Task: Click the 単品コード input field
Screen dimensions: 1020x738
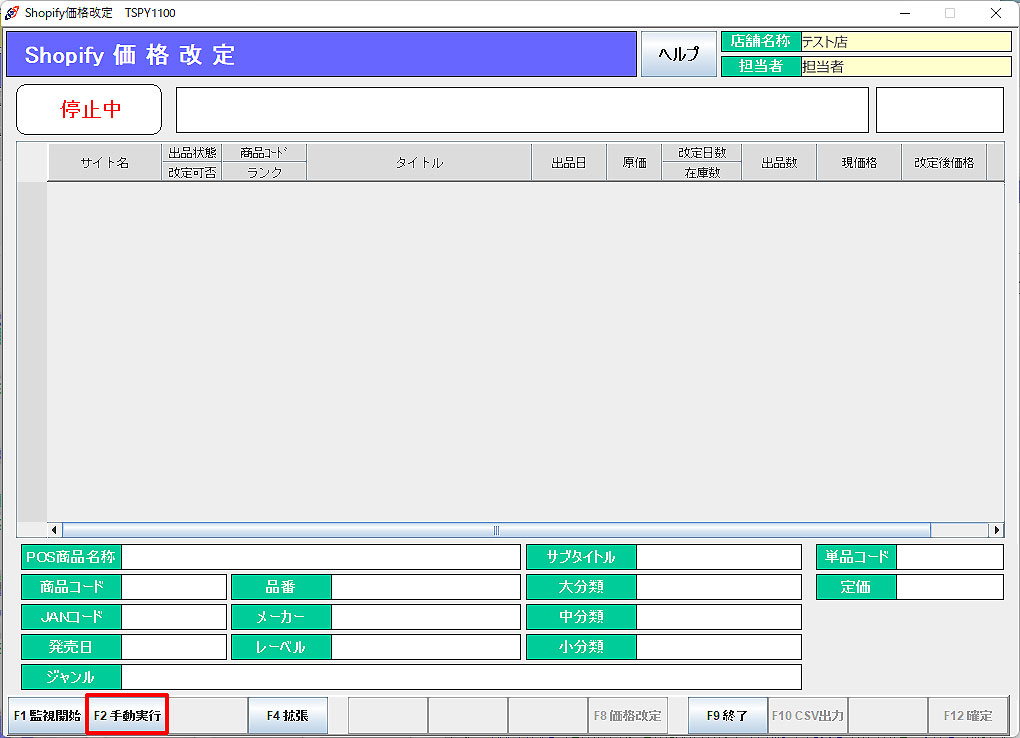Action: [x=949, y=557]
